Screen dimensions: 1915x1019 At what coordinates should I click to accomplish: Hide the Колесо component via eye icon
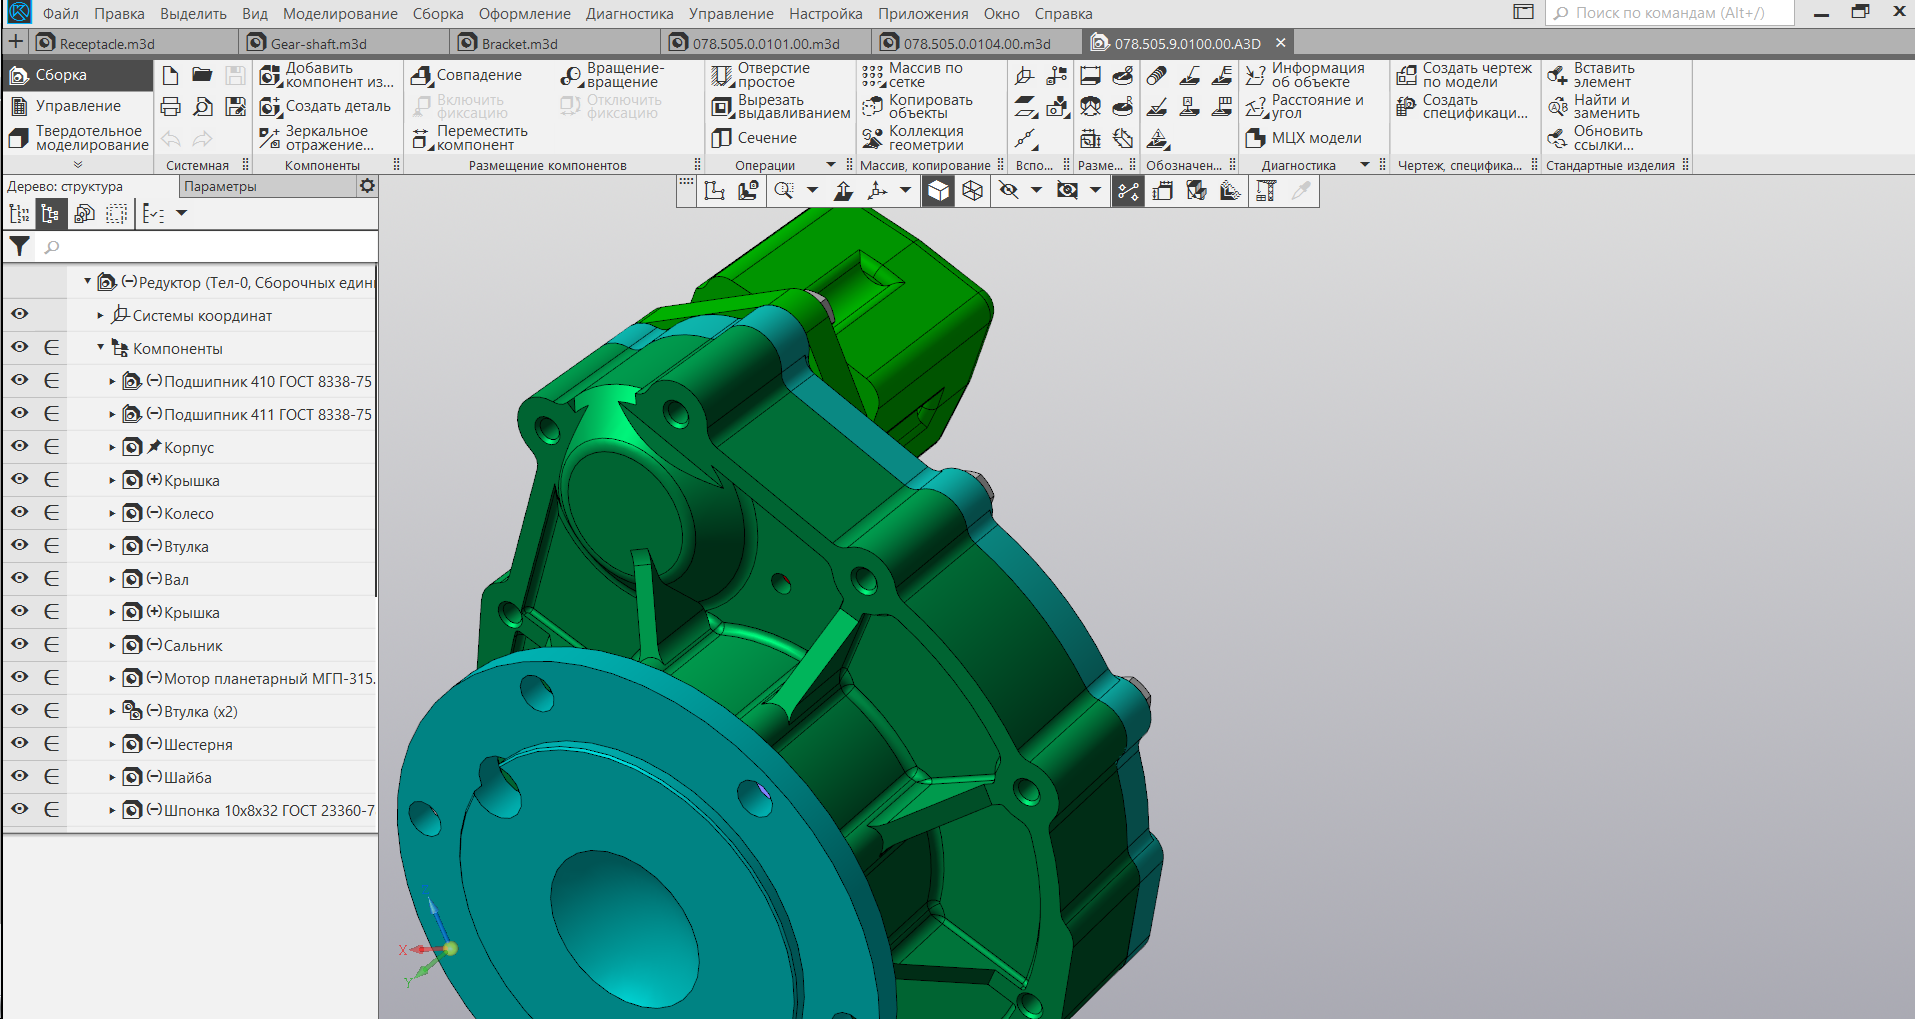[x=19, y=512]
